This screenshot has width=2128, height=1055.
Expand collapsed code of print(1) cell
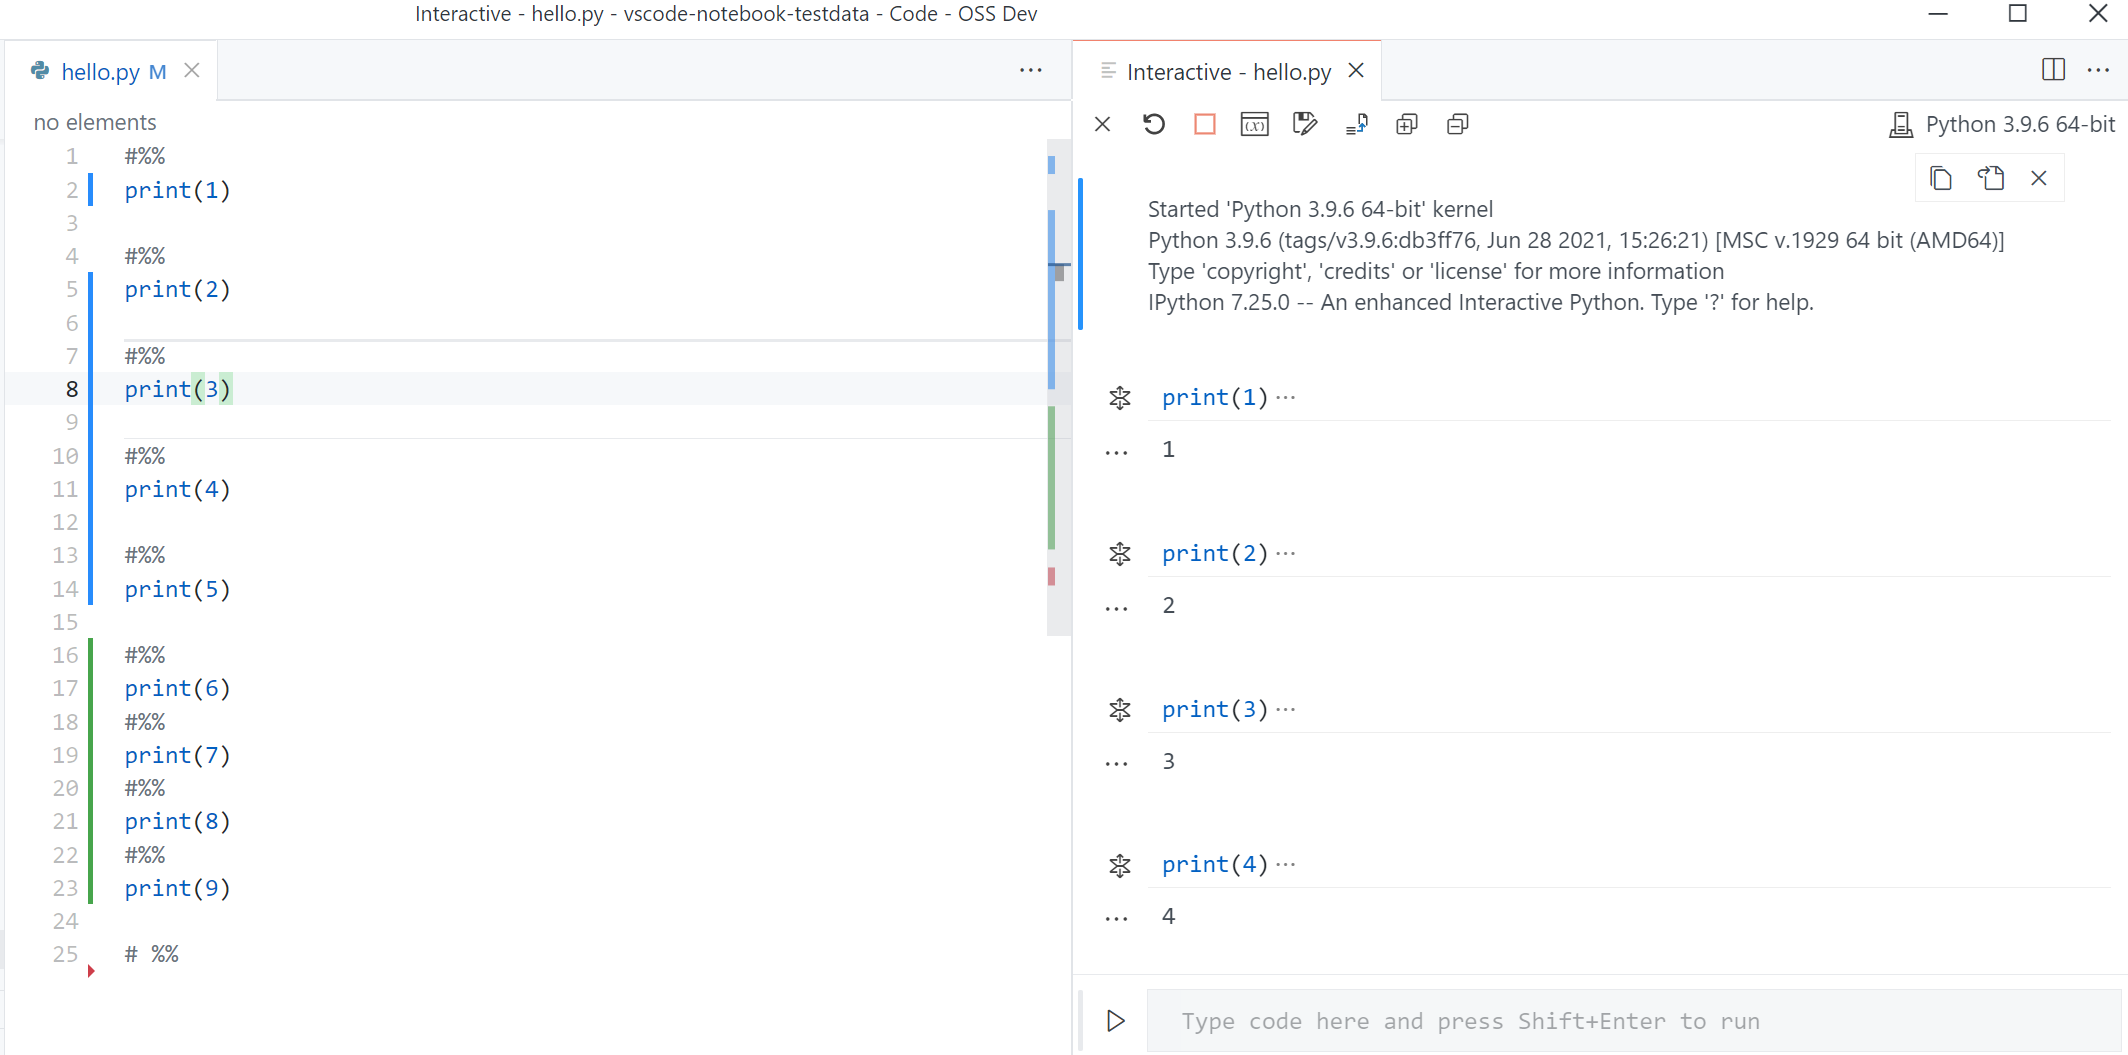(1286, 398)
